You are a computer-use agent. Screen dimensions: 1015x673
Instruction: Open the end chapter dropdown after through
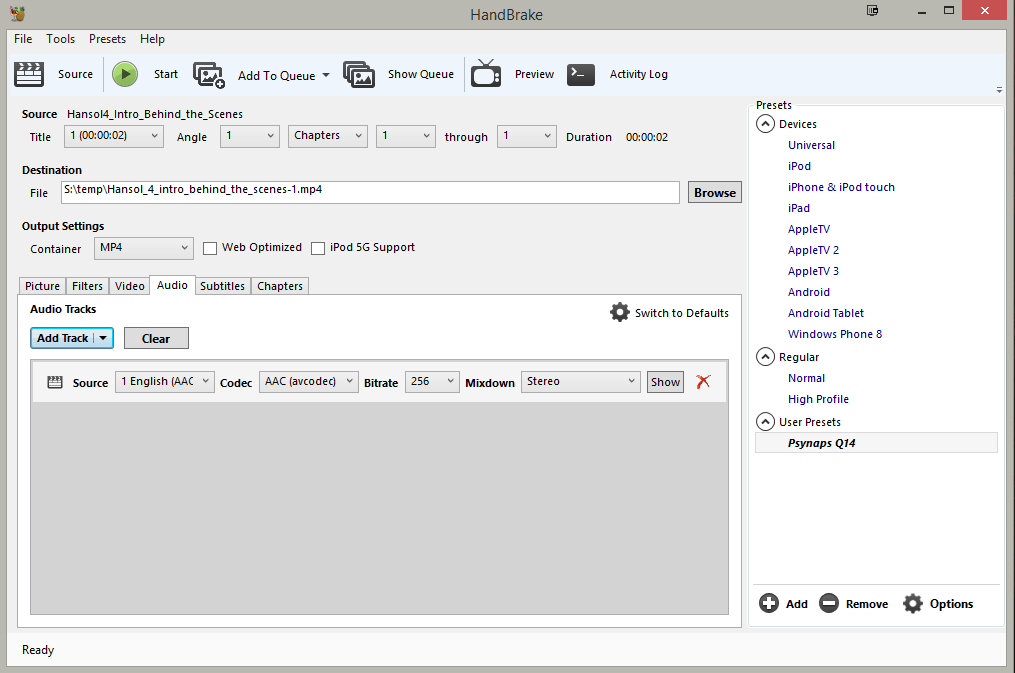tap(527, 136)
